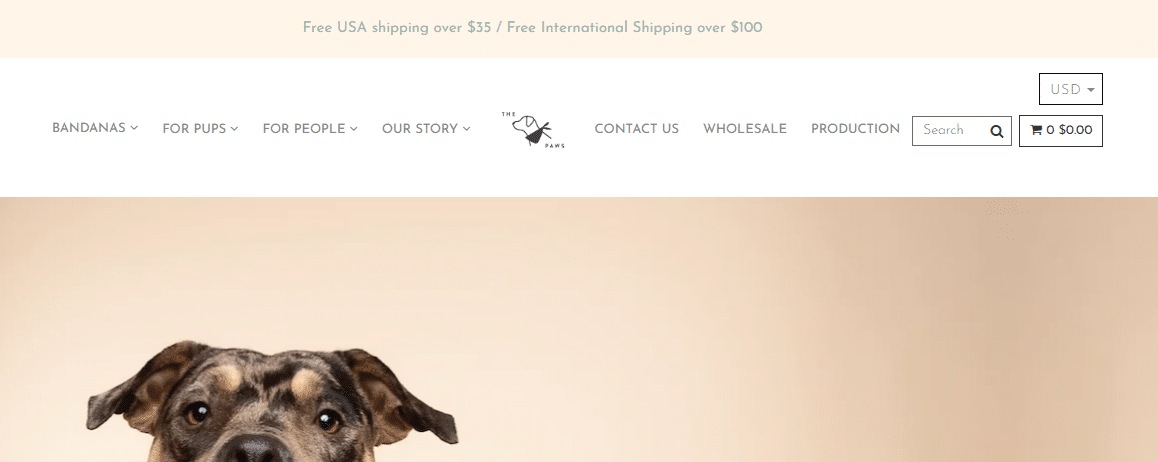The width and height of the screenshot is (1158, 462).
Task: View cart showing 0 $0.00
Action: 1061,131
